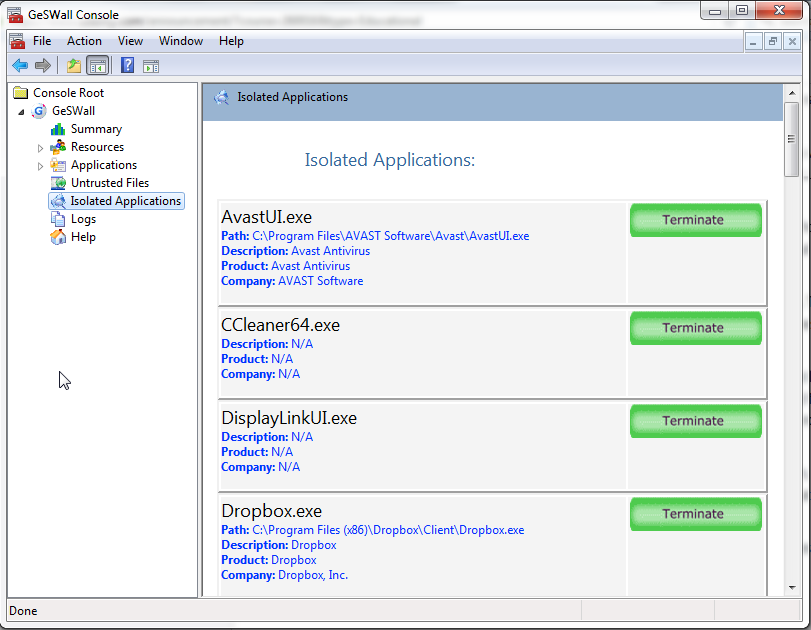The height and width of the screenshot is (630, 811).
Task: Select the Applications tree label
Action: tap(104, 165)
